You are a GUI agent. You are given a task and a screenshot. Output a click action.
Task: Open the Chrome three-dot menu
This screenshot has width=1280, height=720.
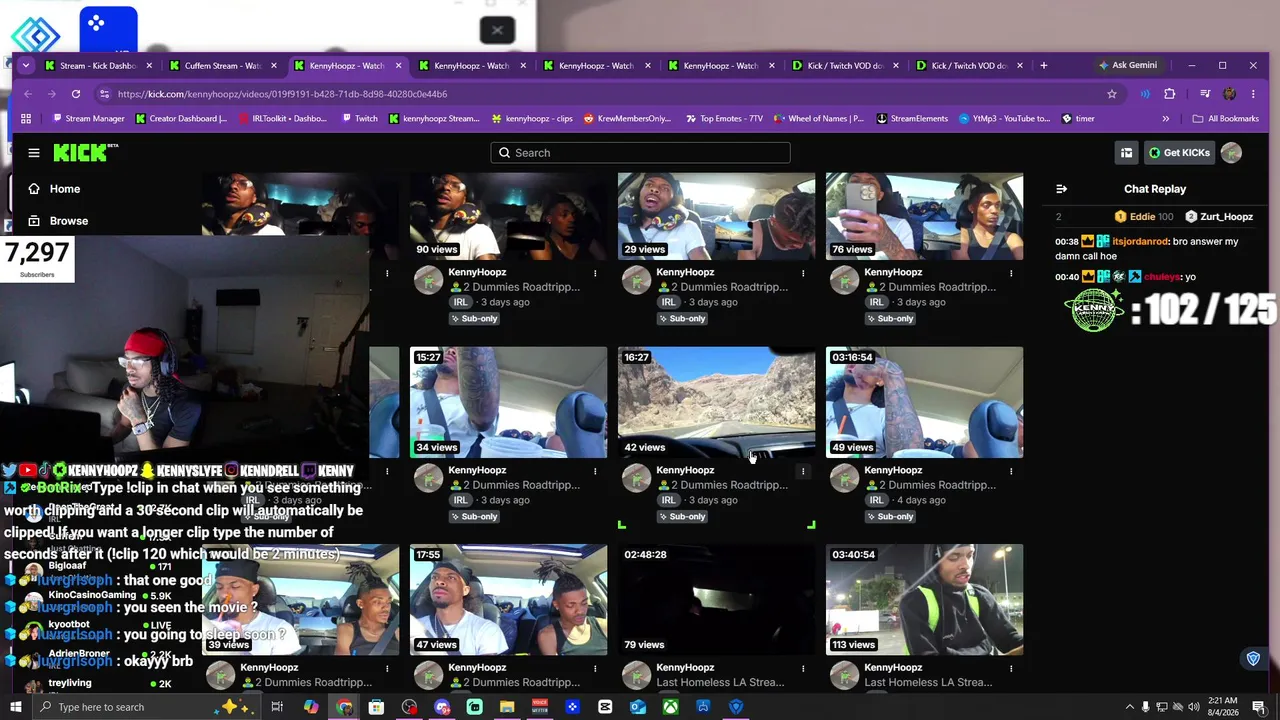(x=1253, y=94)
